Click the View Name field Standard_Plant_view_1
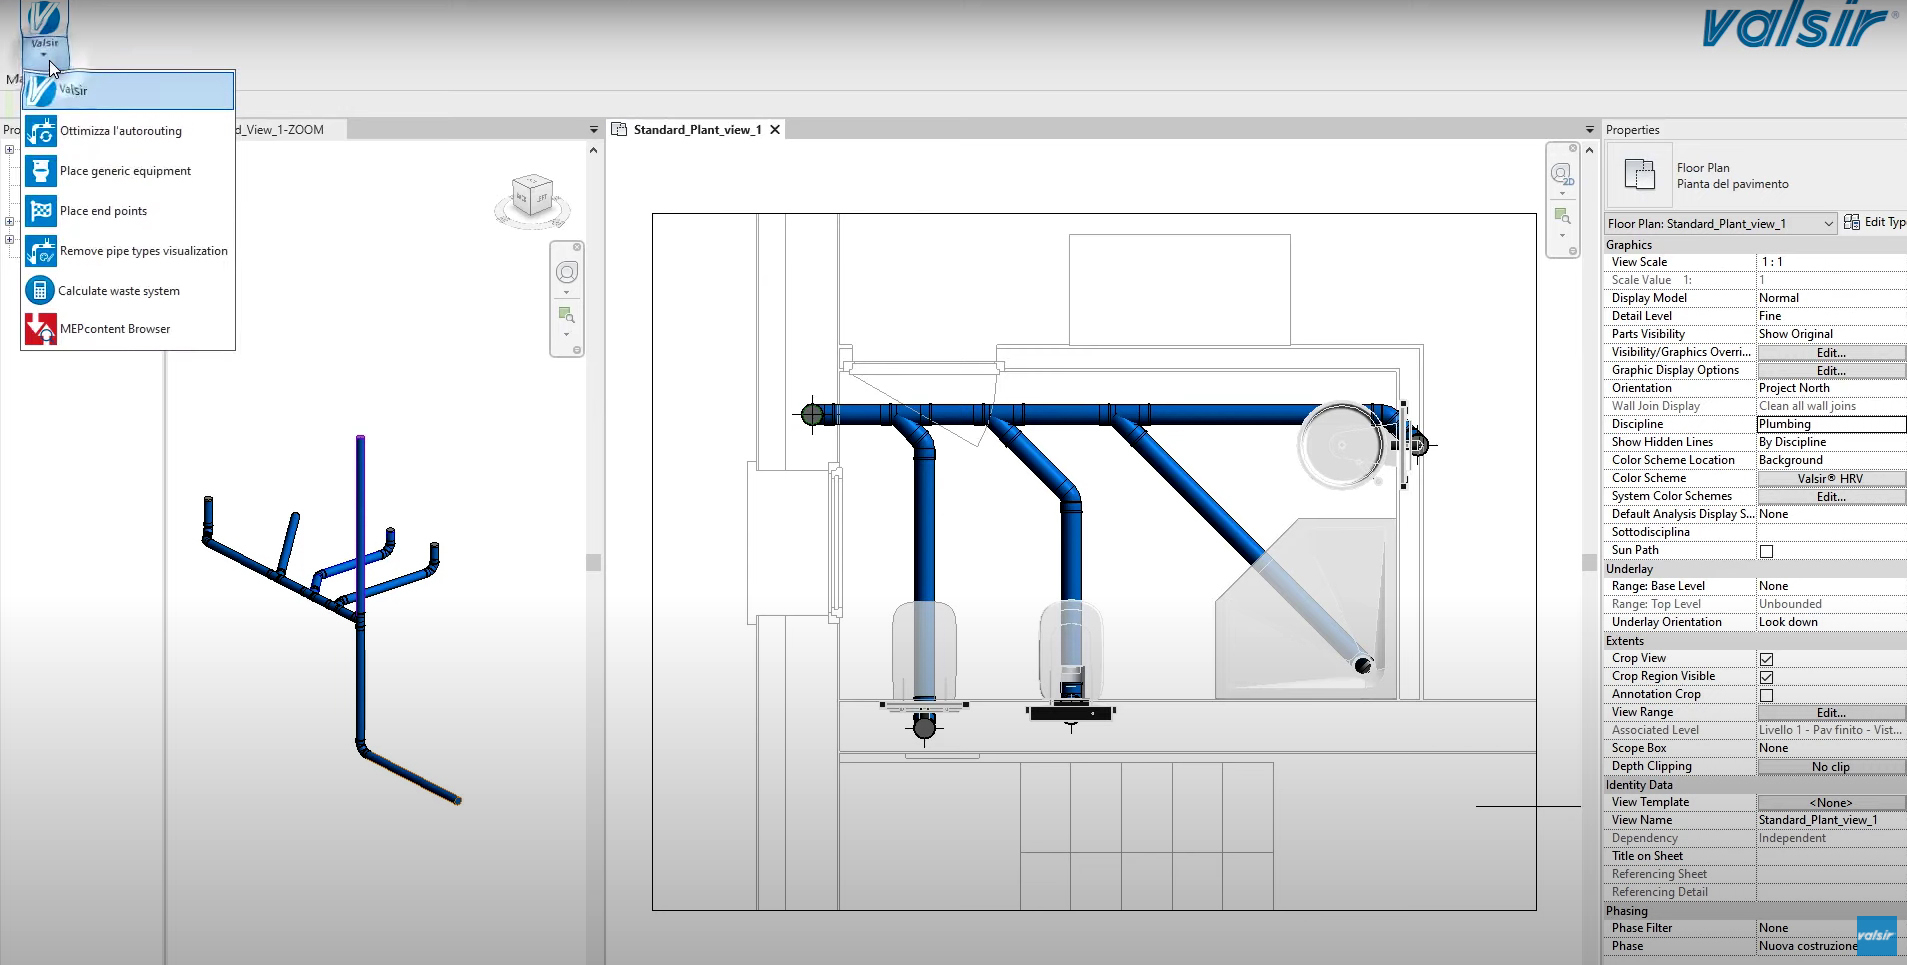This screenshot has height=965, width=1907. pos(1831,820)
